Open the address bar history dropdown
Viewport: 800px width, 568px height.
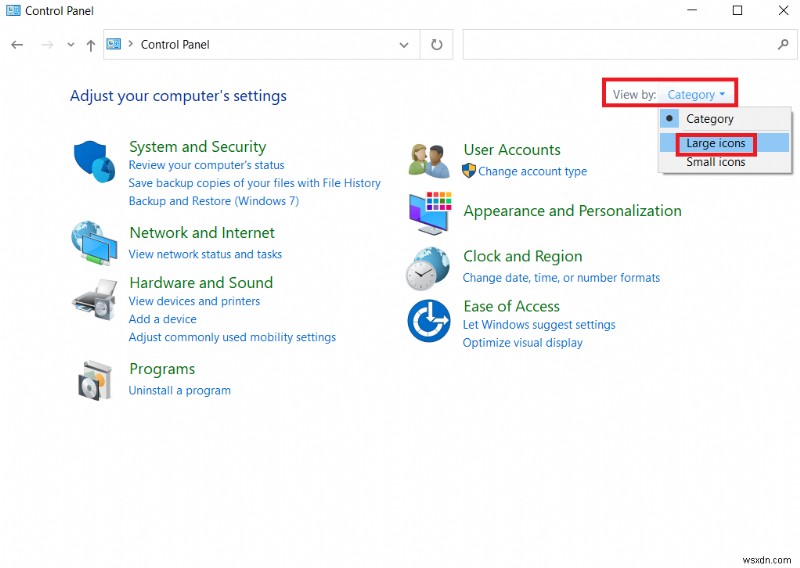(x=404, y=45)
